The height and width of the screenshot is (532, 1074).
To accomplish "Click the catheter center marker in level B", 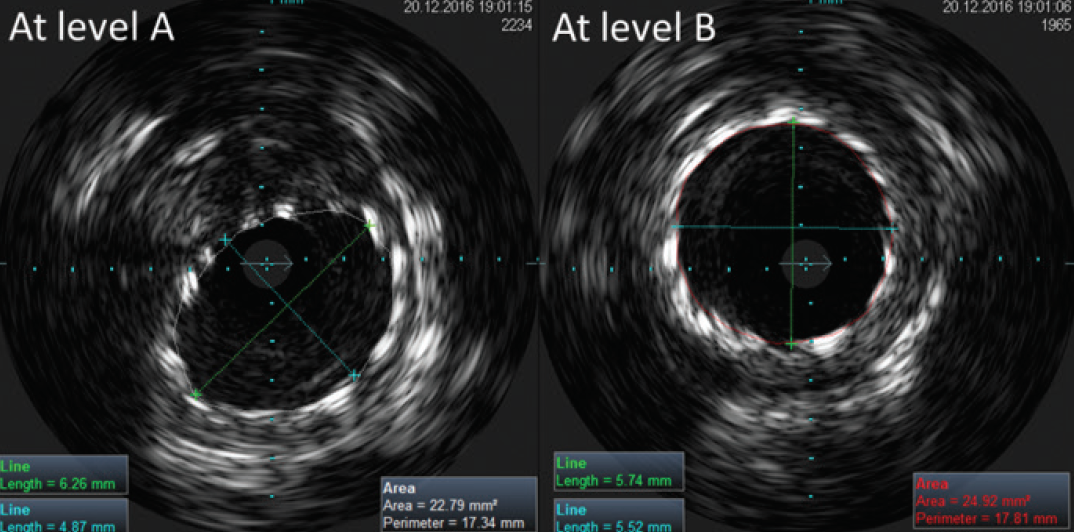I will pos(806,263).
